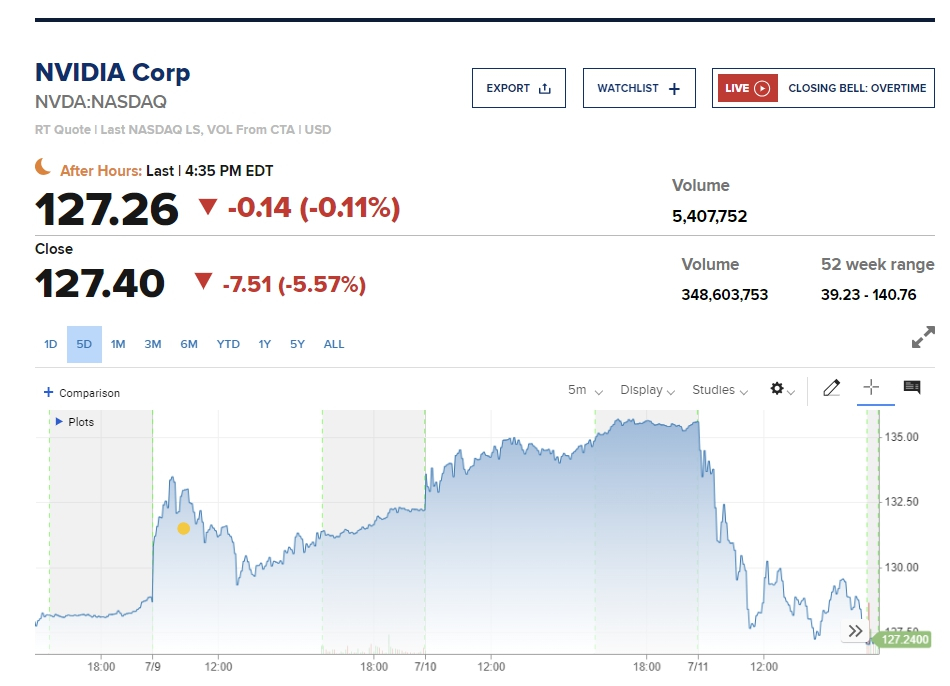Viewport: 950px width, 686px height.
Task: Expand the Plots disclosure triangle
Action: [60, 422]
